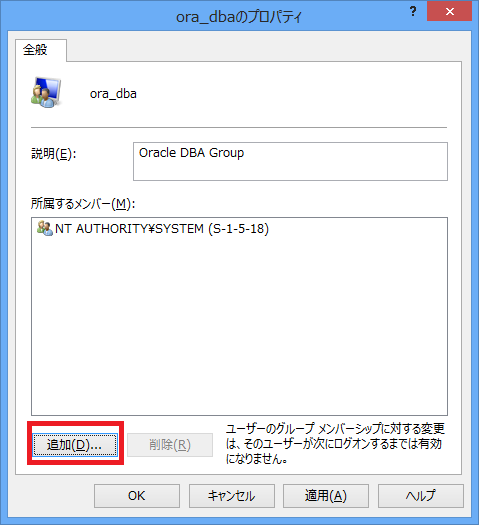479x525 pixels.
Task: Click the ora_dbaのプロパティ title bar text
Action: 239,17
